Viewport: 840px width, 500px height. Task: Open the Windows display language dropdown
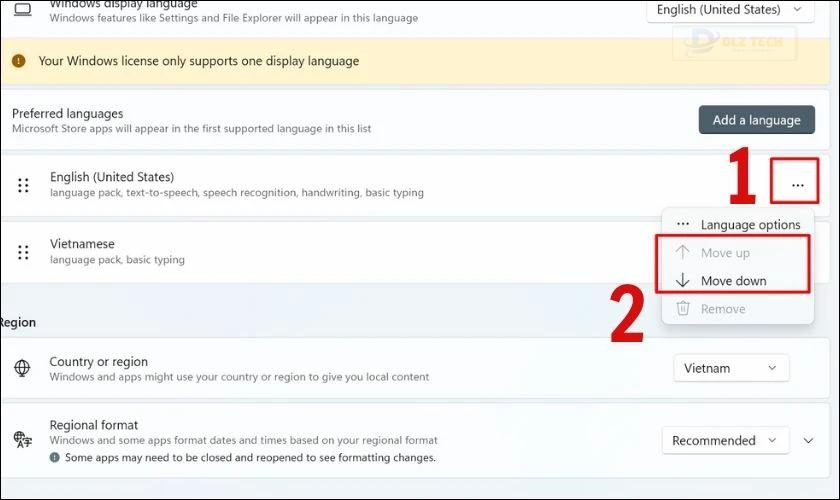730,10
